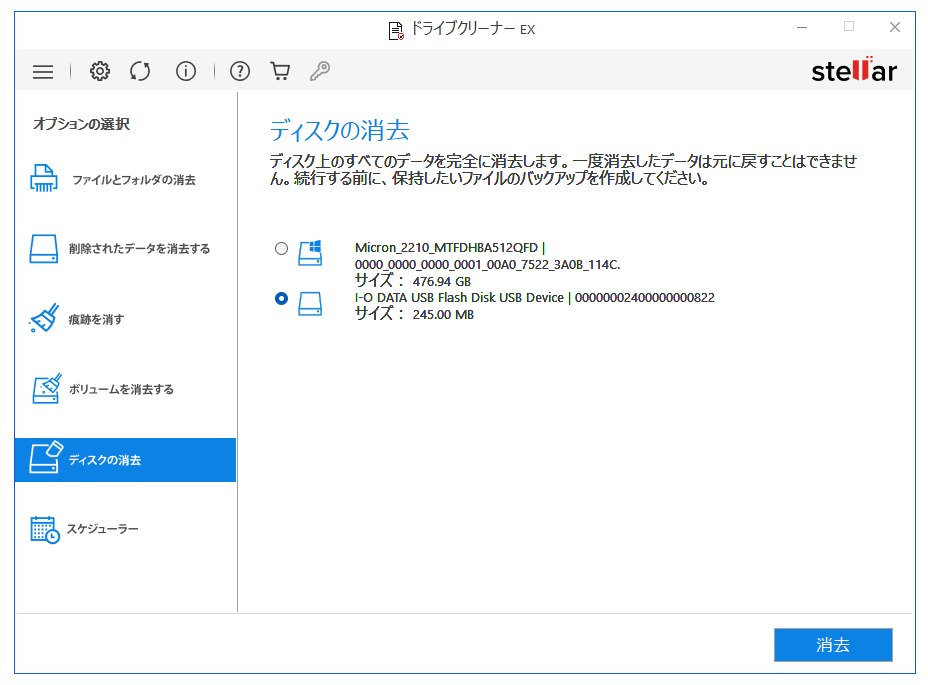Click the application icon in the title bar

(x=396, y=30)
